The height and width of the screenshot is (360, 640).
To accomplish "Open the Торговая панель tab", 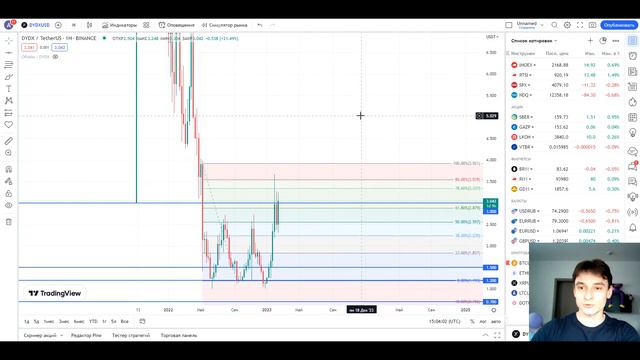I will 179,335.
